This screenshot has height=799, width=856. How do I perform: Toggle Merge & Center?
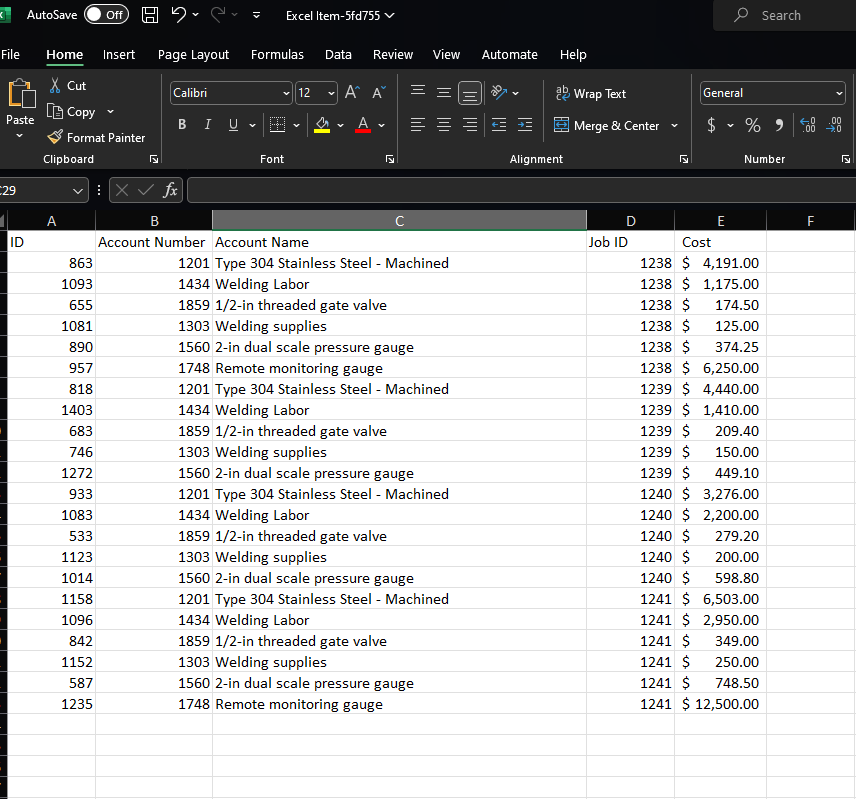click(x=608, y=125)
